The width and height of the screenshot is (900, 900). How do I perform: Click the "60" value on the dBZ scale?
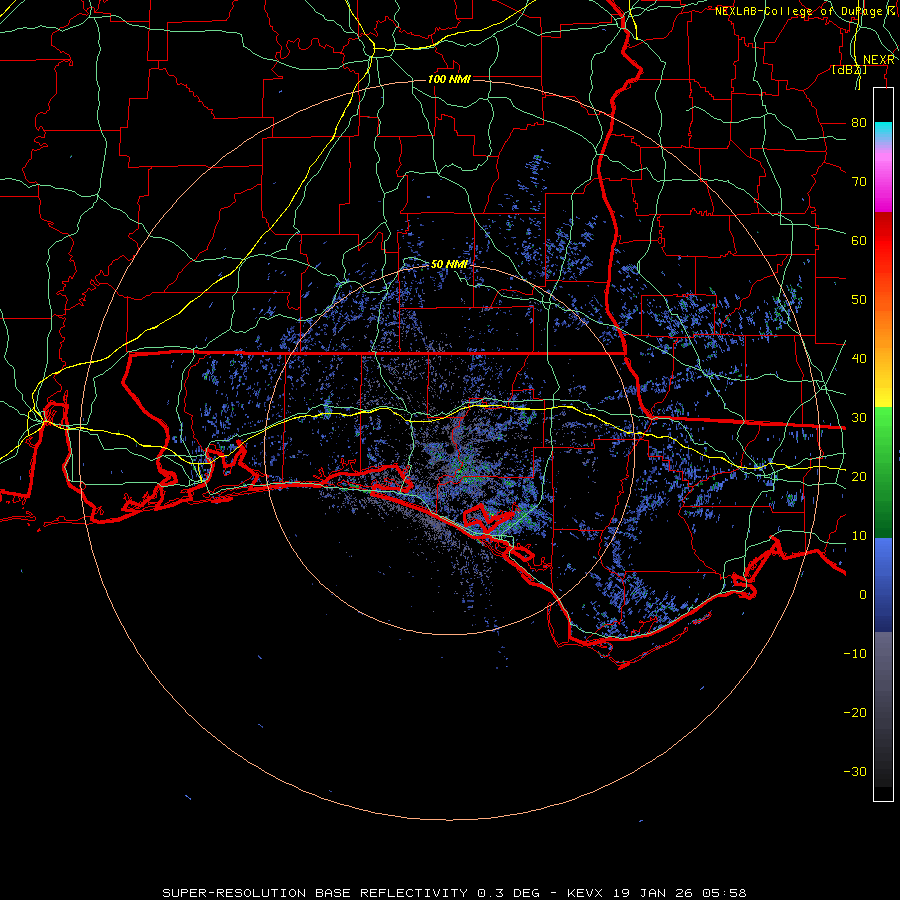(859, 240)
